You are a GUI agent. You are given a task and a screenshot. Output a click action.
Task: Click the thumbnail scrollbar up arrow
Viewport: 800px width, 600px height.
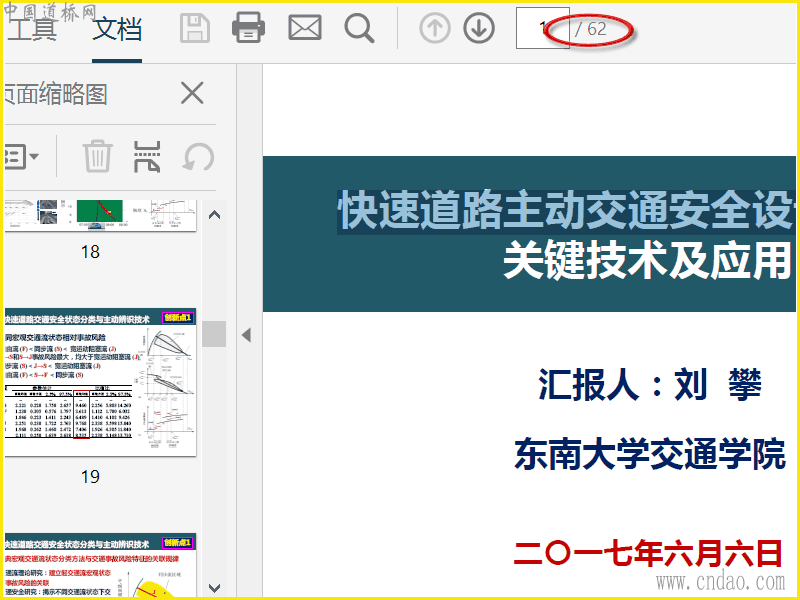(215, 215)
